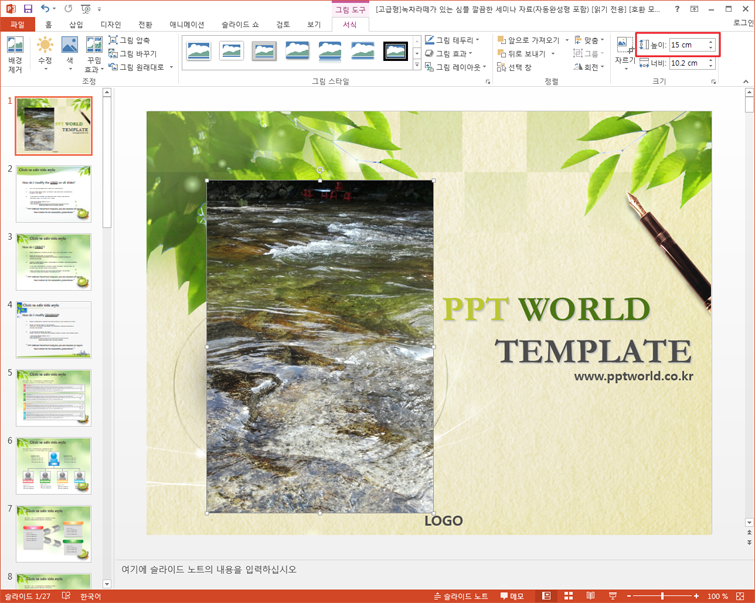Viewport: 755px width, 603px height.
Task: Switch to Review (검토) tab
Action: click(x=283, y=25)
